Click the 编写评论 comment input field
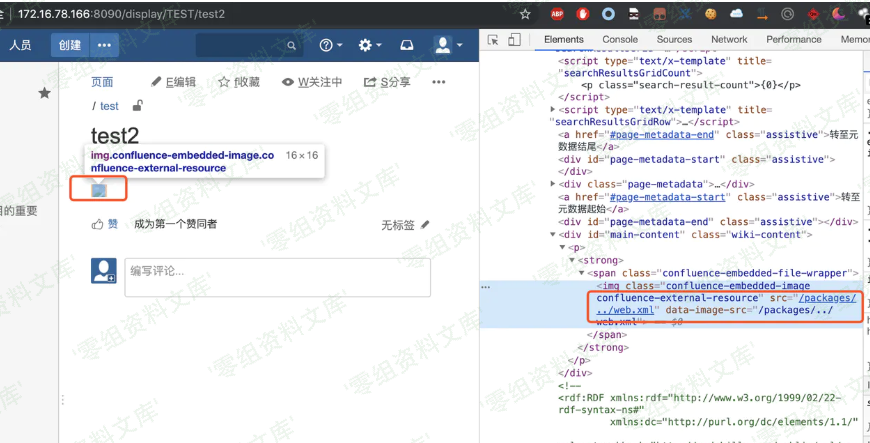Viewport: 870px width, 443px height. click(x=277, y=277)
